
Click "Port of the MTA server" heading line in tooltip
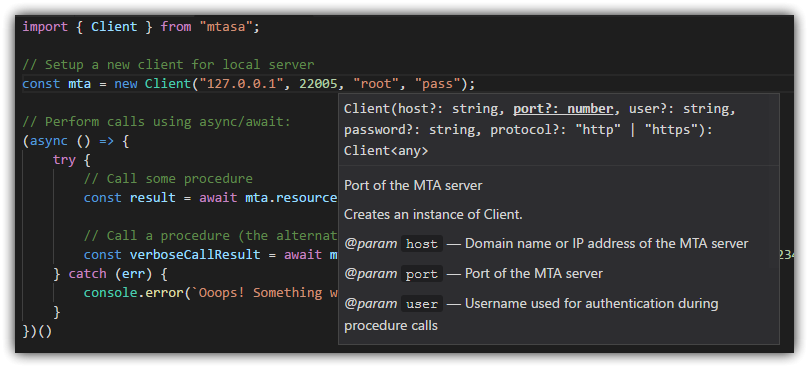click(413, 185)
